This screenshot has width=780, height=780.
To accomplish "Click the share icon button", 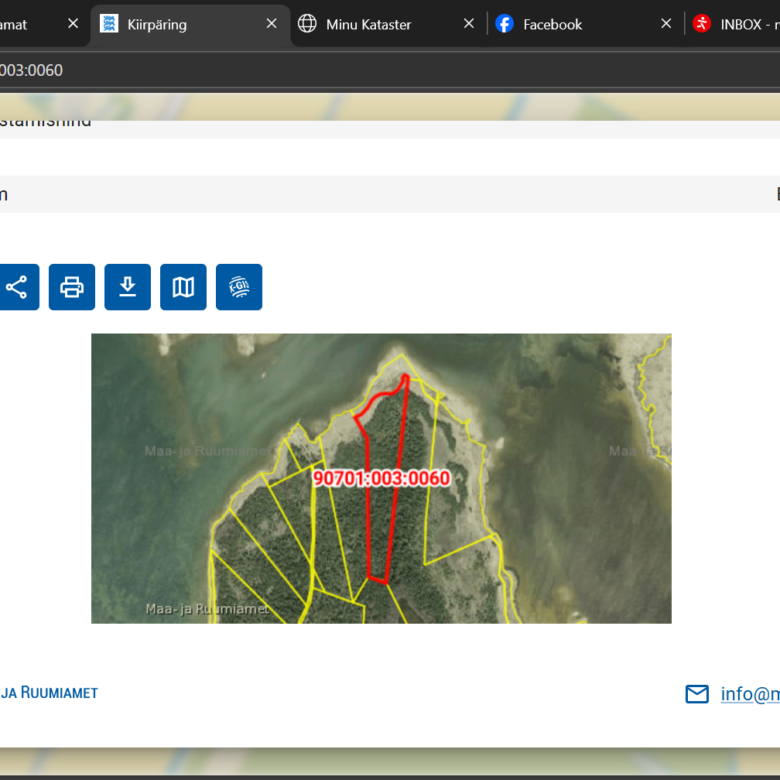I will pos(17,287).
